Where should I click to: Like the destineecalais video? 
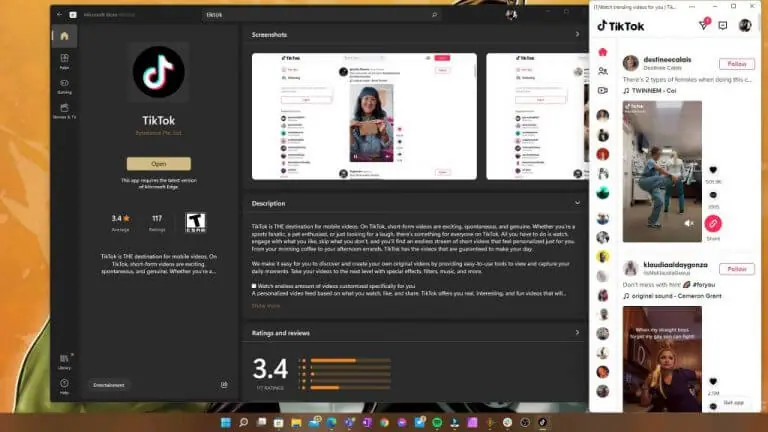(713, 170)
